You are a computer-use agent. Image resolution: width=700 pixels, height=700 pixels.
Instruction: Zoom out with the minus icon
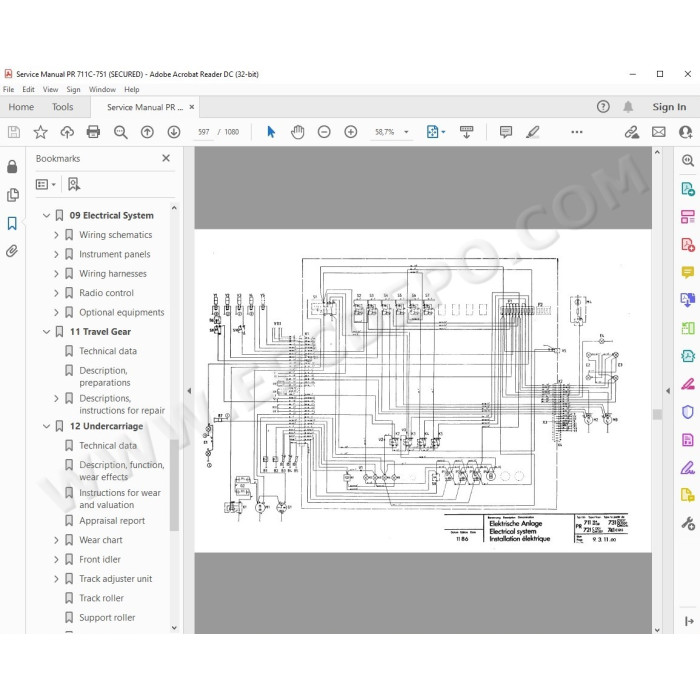coord(324,132)
